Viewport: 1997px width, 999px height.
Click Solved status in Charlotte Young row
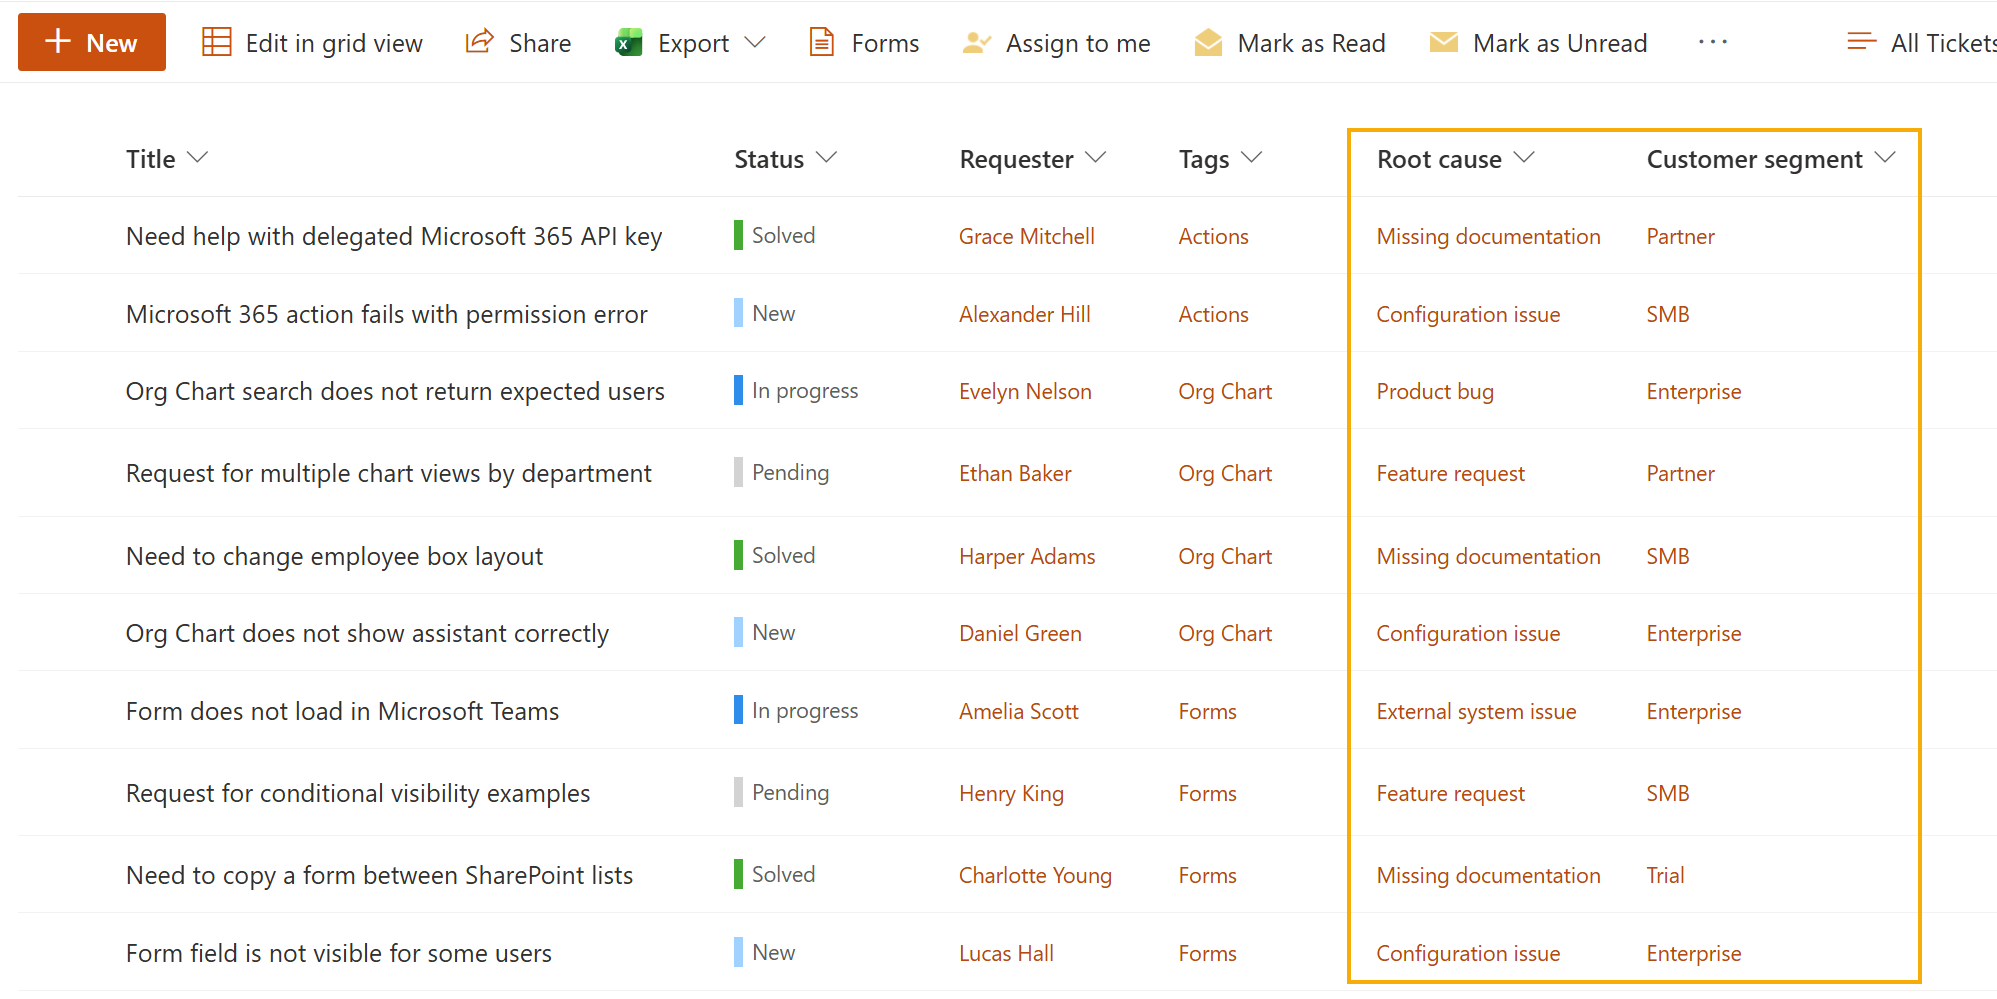775,874
